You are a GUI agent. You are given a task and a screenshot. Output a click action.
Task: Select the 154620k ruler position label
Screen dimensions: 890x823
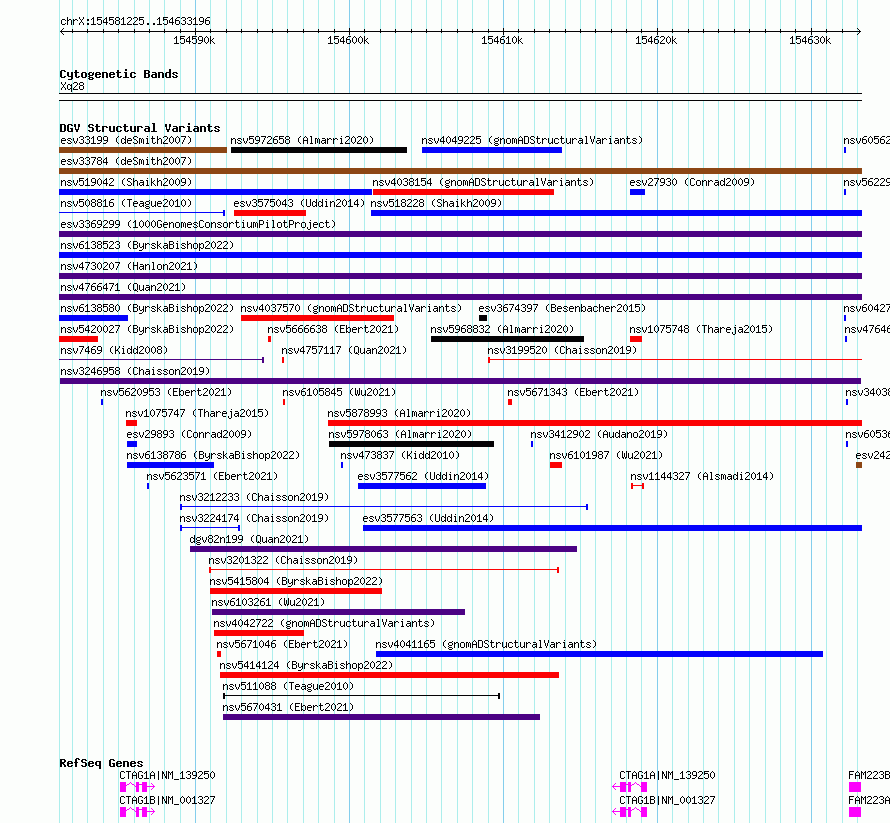click(656, 40)
